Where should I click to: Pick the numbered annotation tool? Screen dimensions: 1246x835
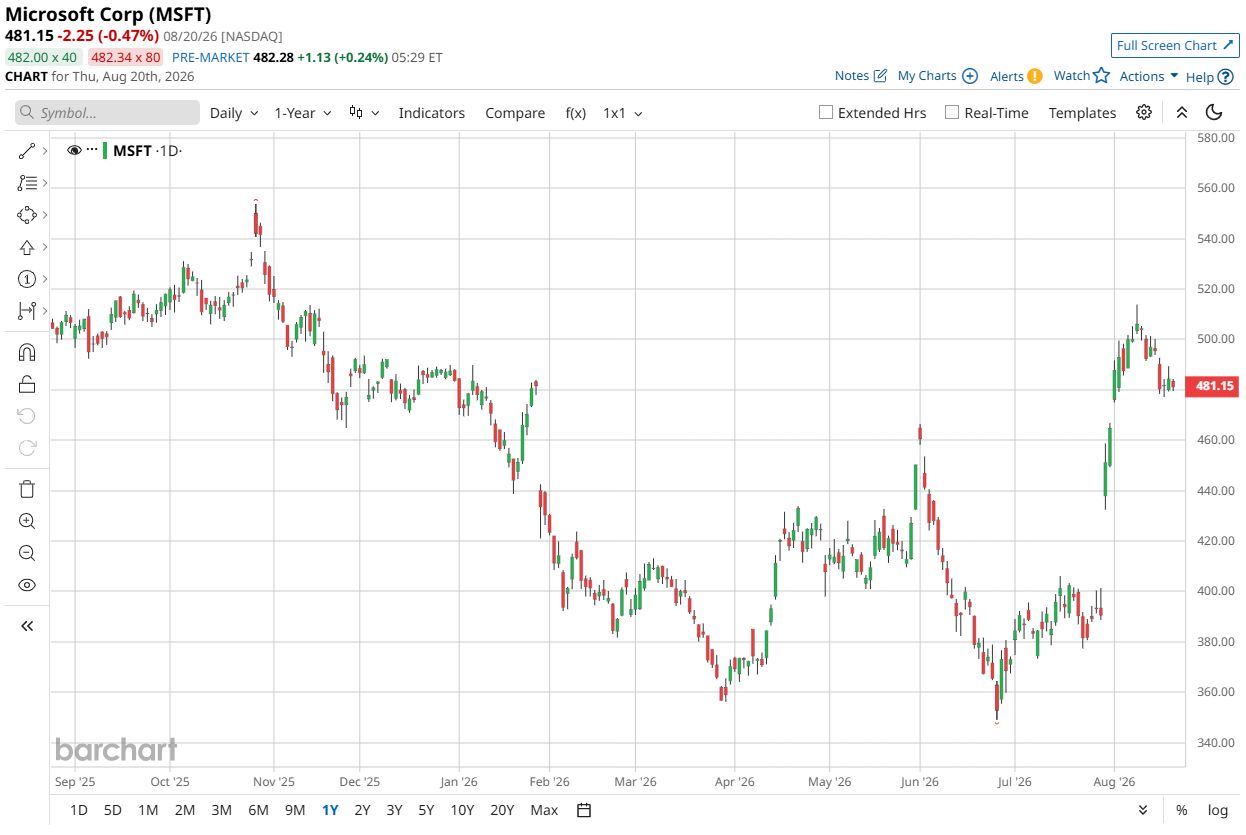27,279
